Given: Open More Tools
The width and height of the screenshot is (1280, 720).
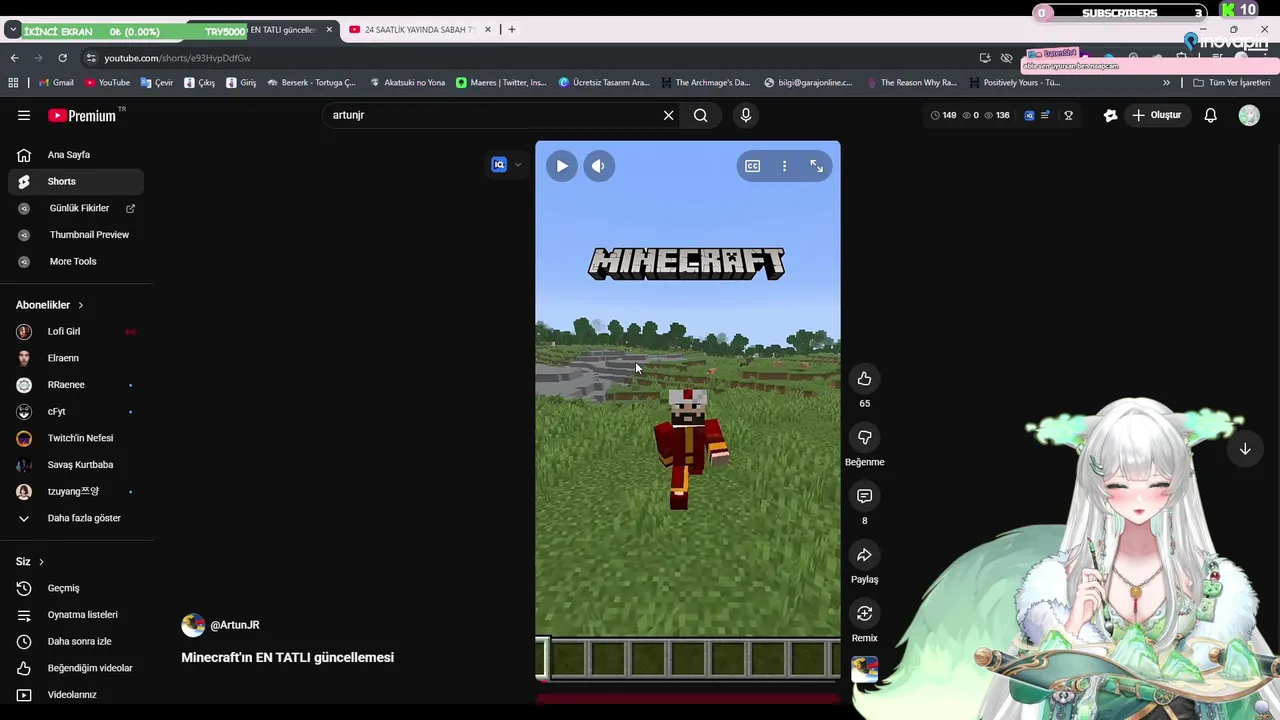Looking at the screenshot, I should coord(76,261).
